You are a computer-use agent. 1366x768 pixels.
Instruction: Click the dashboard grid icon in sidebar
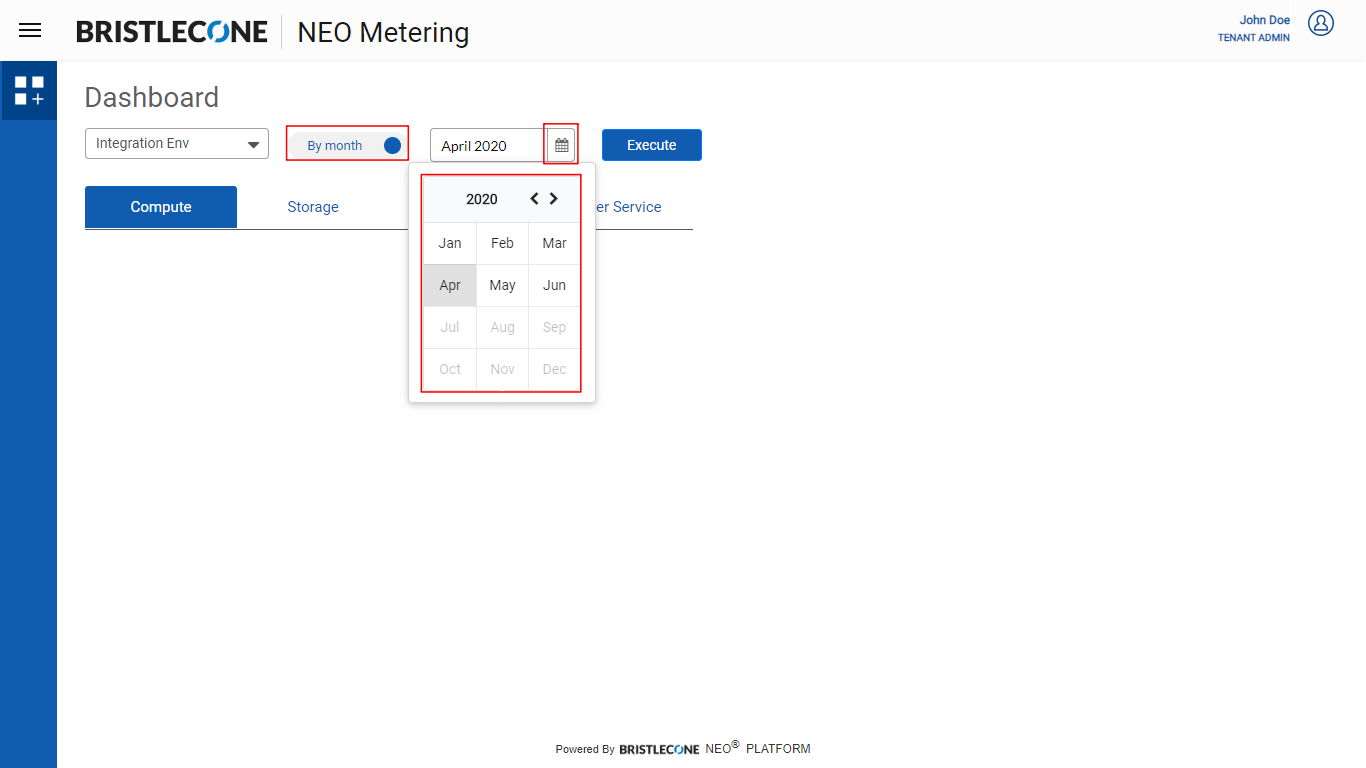pos(29,91)
